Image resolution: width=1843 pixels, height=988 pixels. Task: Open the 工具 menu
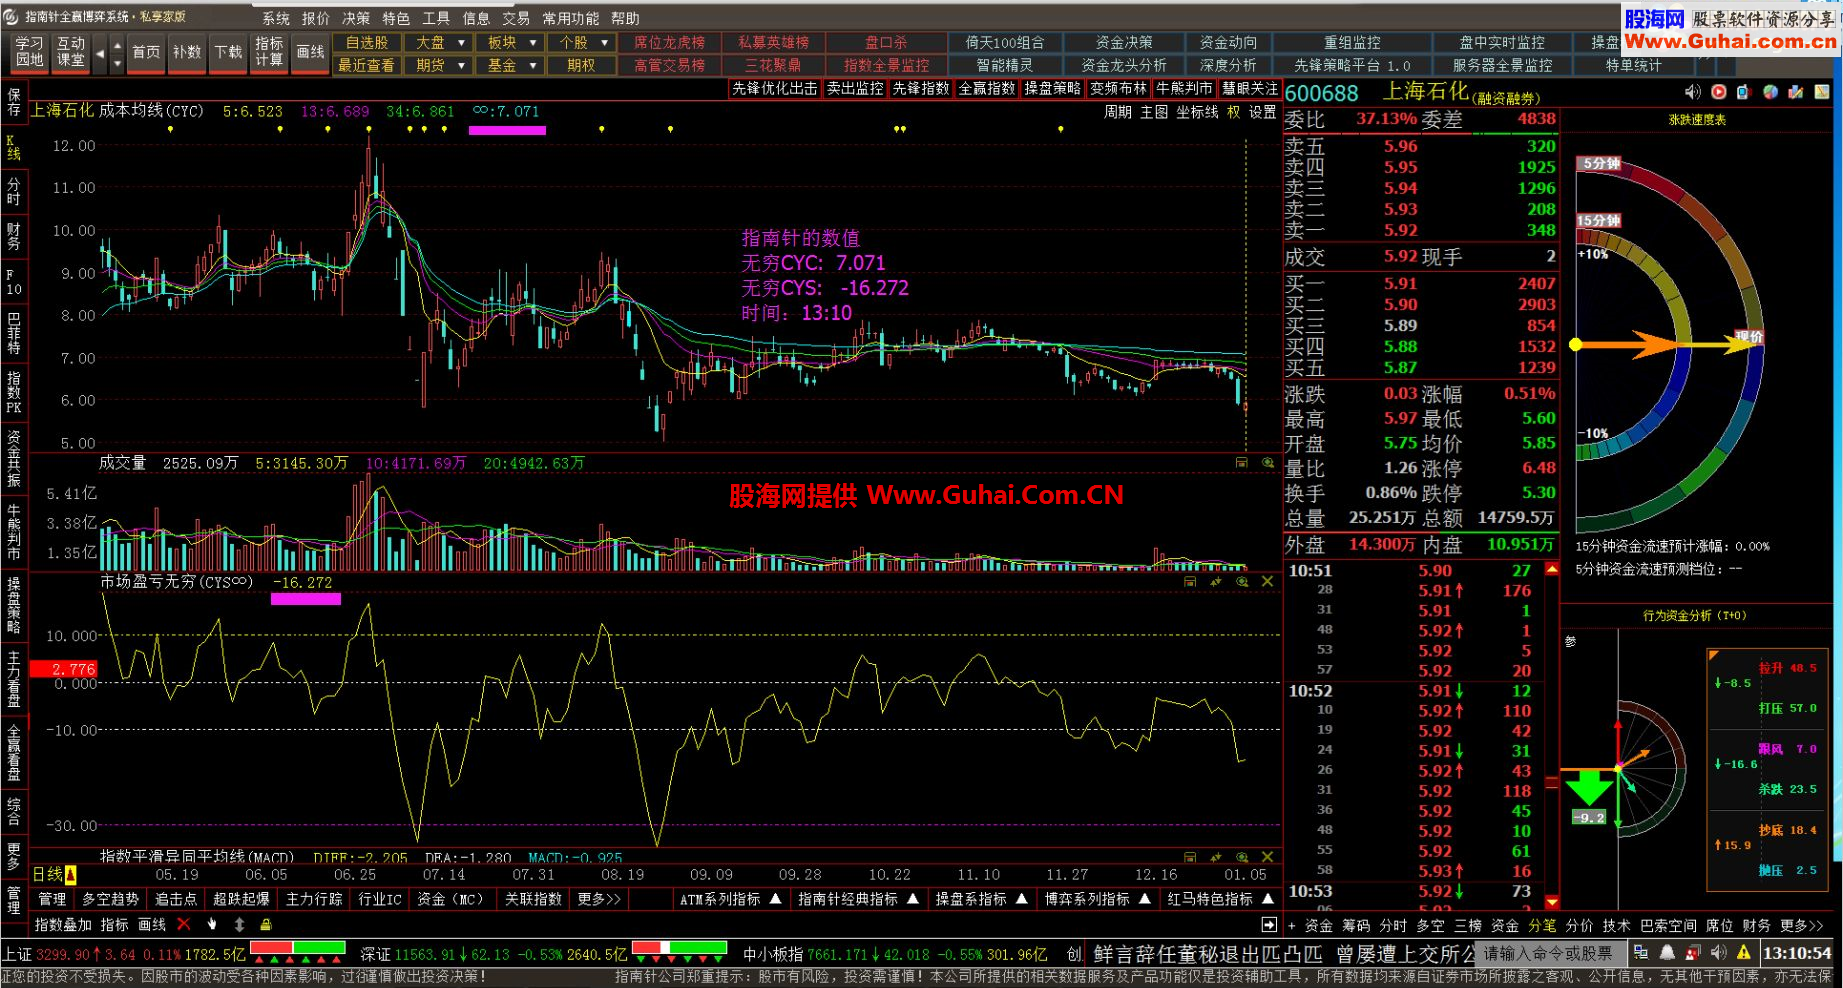click(x=436, y=18)
